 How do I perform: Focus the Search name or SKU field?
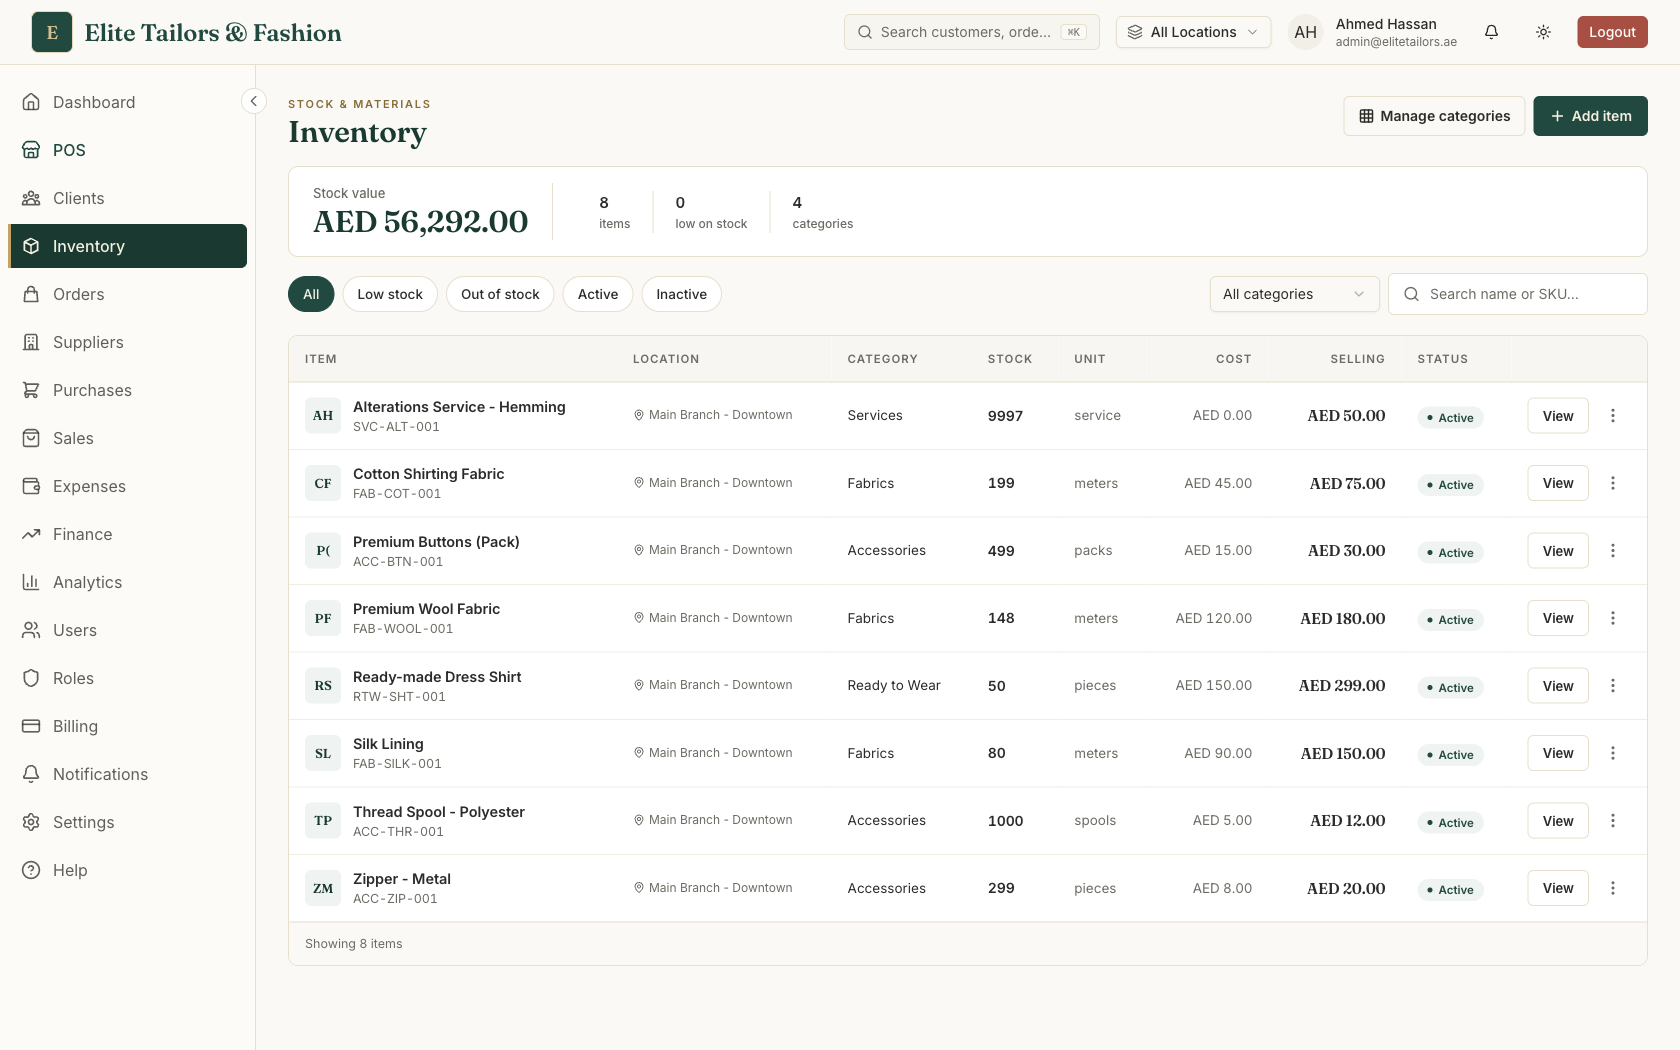coord(1518,294)
